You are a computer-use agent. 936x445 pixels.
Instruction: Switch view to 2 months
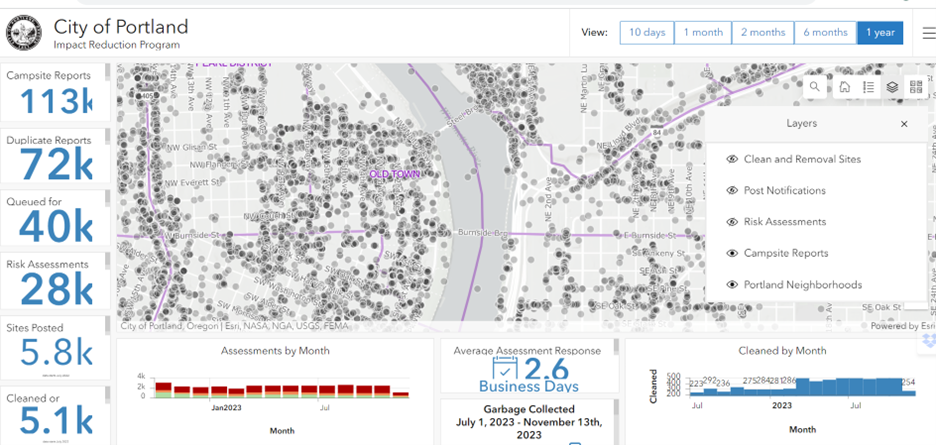point(763,33)
